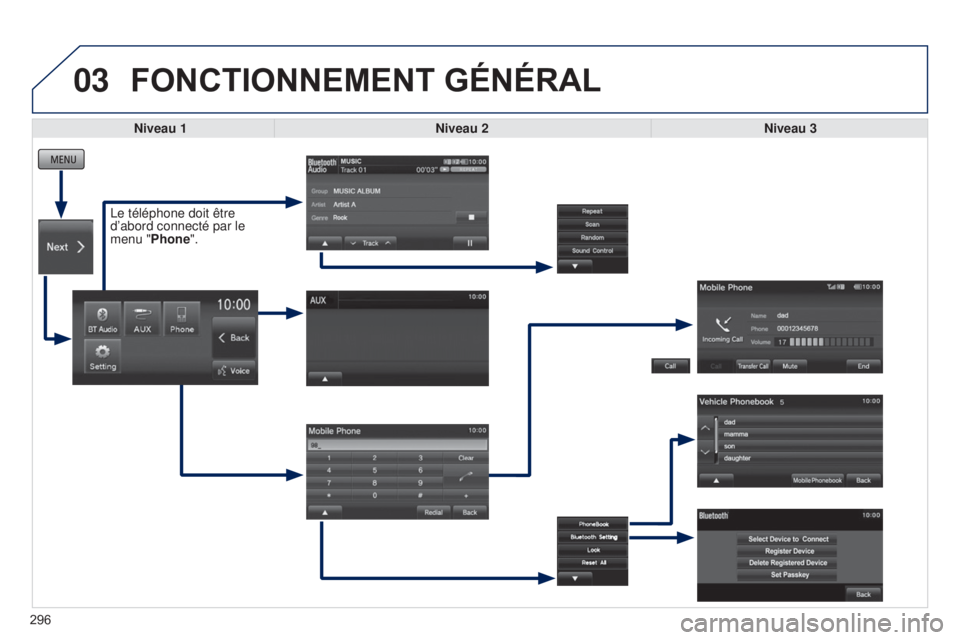Viewport: 960px width, 640px height.
Task: Open the Phone icon in menu
Action: click(181, 319)
